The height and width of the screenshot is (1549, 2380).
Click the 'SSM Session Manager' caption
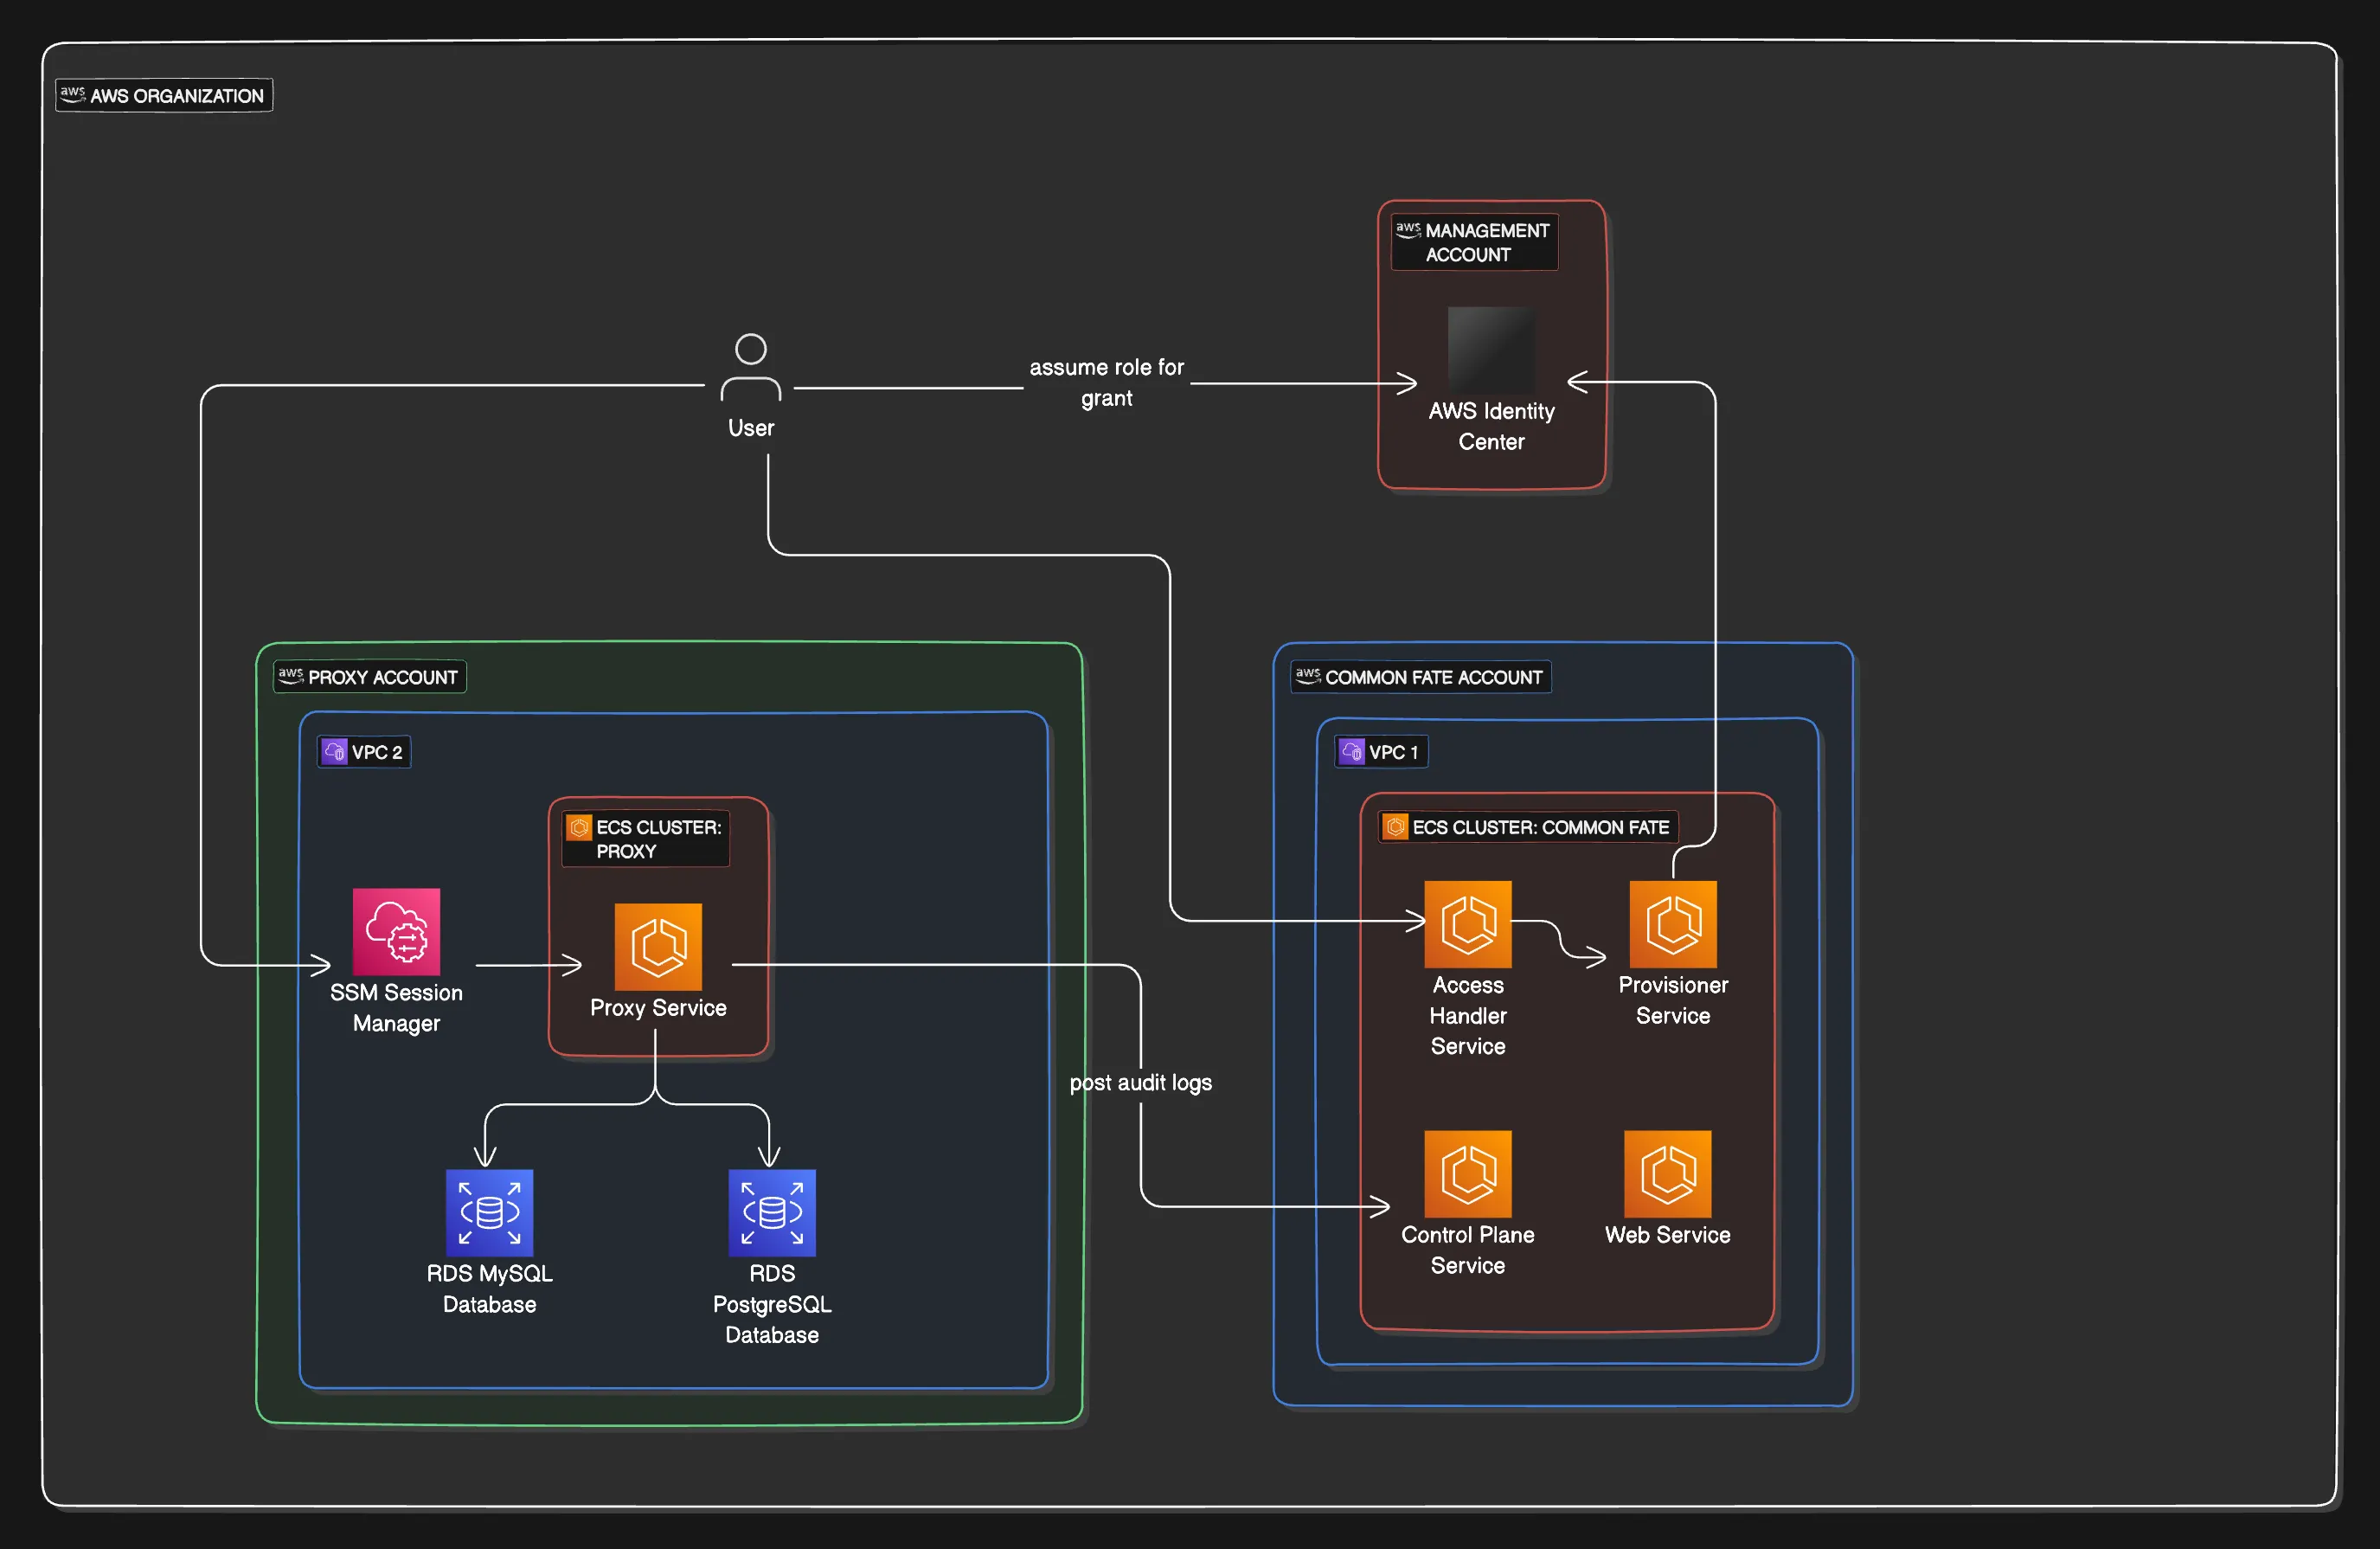pyautogui.click(x=396, y=1008)
